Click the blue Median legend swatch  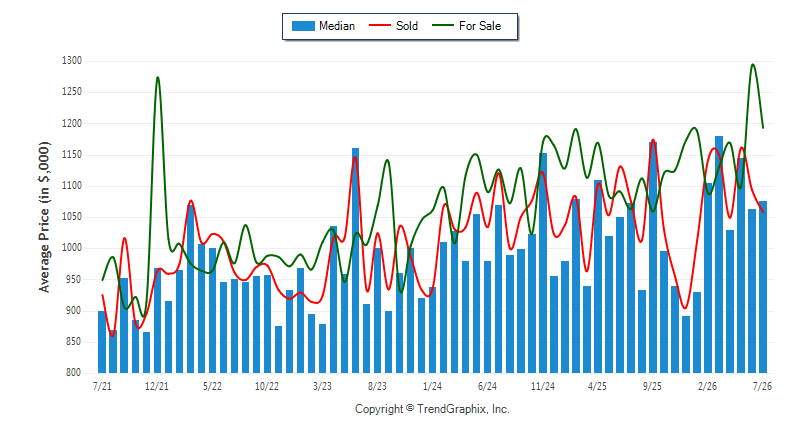point(303,26)
